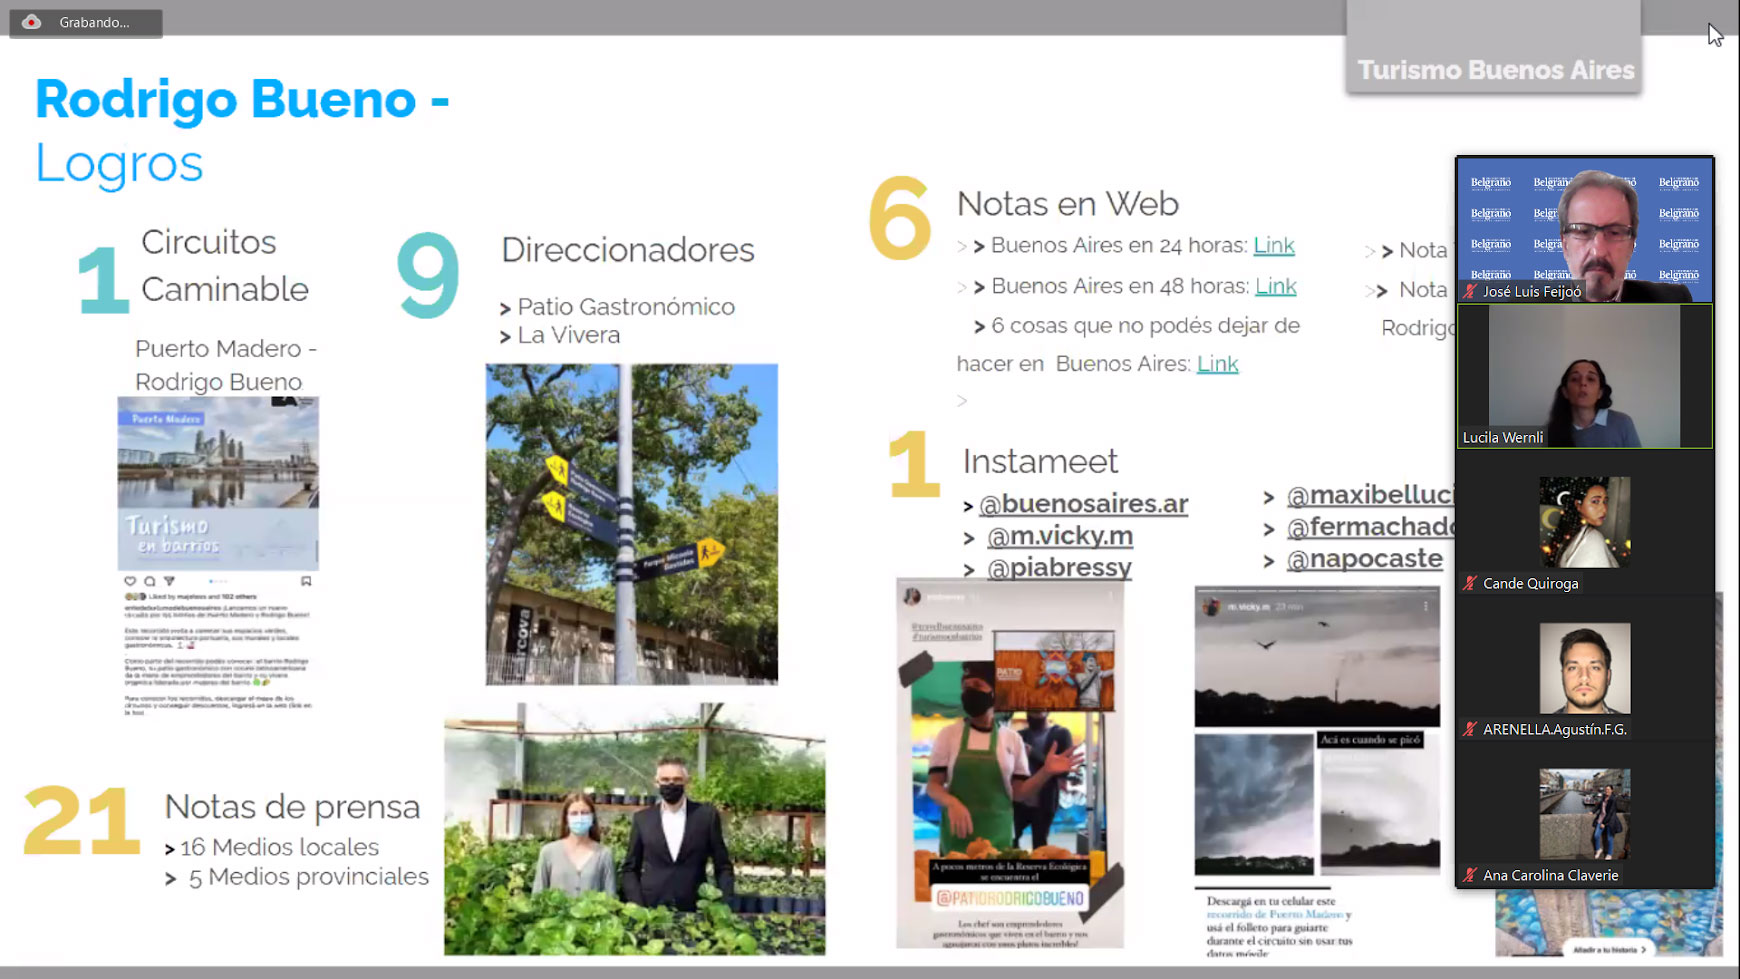Open the @m.vicky.m profile link
The width and height of the screenshot is (1740, 979).
(1059, 537)
